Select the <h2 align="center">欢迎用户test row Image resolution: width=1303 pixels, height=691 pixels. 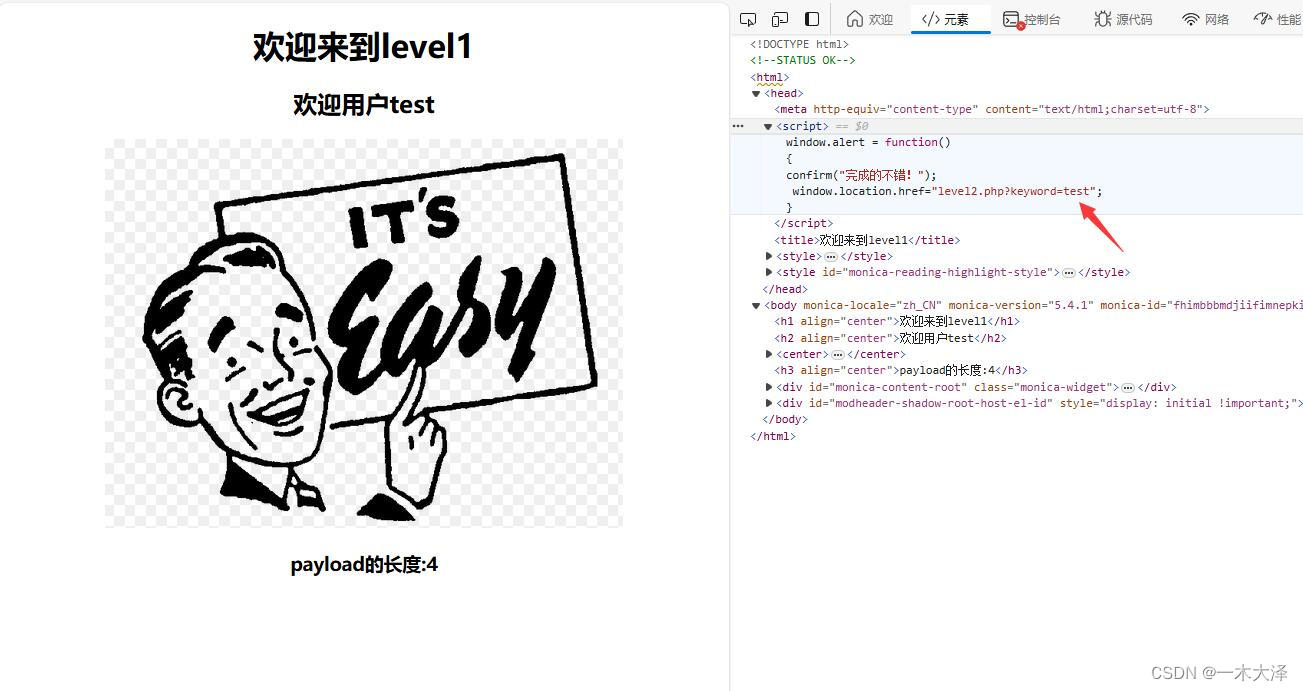tap(890, 338)
